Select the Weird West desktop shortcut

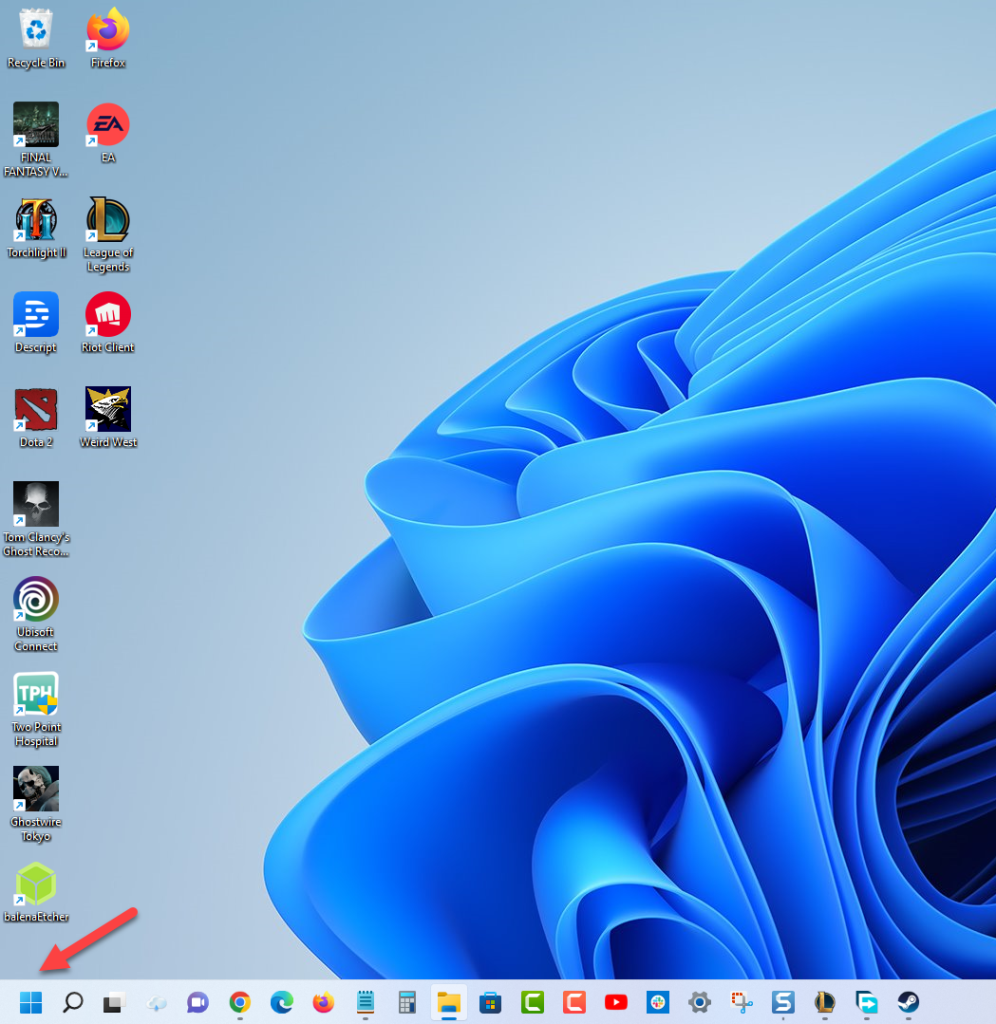point(108,418)
